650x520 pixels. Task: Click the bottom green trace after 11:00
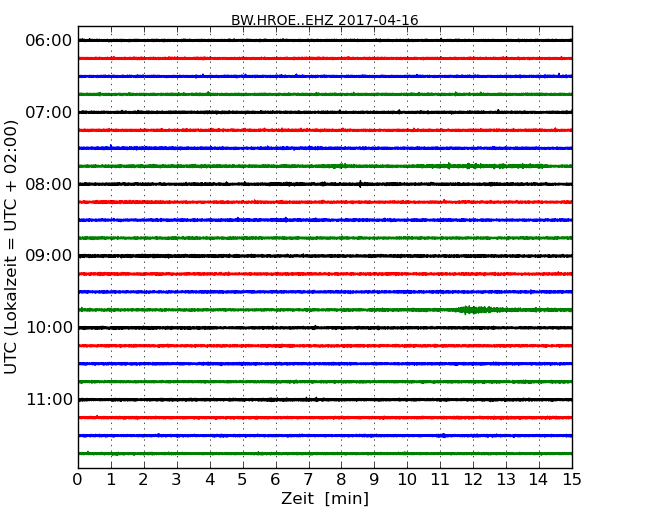click(x=325, y=453)
